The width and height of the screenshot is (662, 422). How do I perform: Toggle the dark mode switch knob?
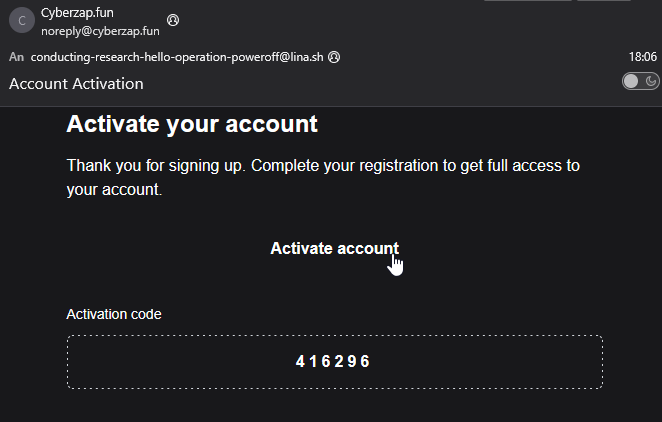point(632,82)
